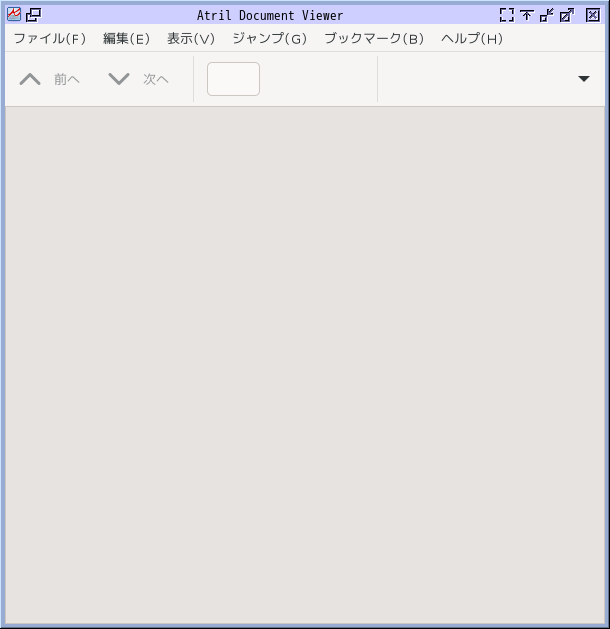This screenshot has height=629, width=610.
Task: Open the ヘルプ(H) menu
Action: [x=472, y=39]
